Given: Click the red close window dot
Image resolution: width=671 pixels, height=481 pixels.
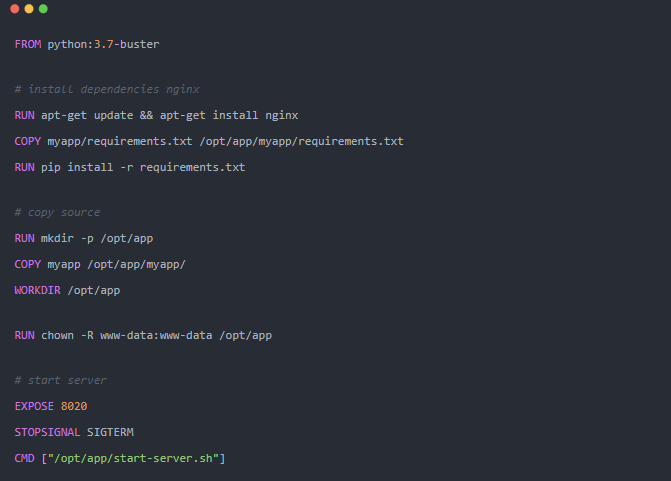Looking at the screenshot, I should [x=15, y=9].
